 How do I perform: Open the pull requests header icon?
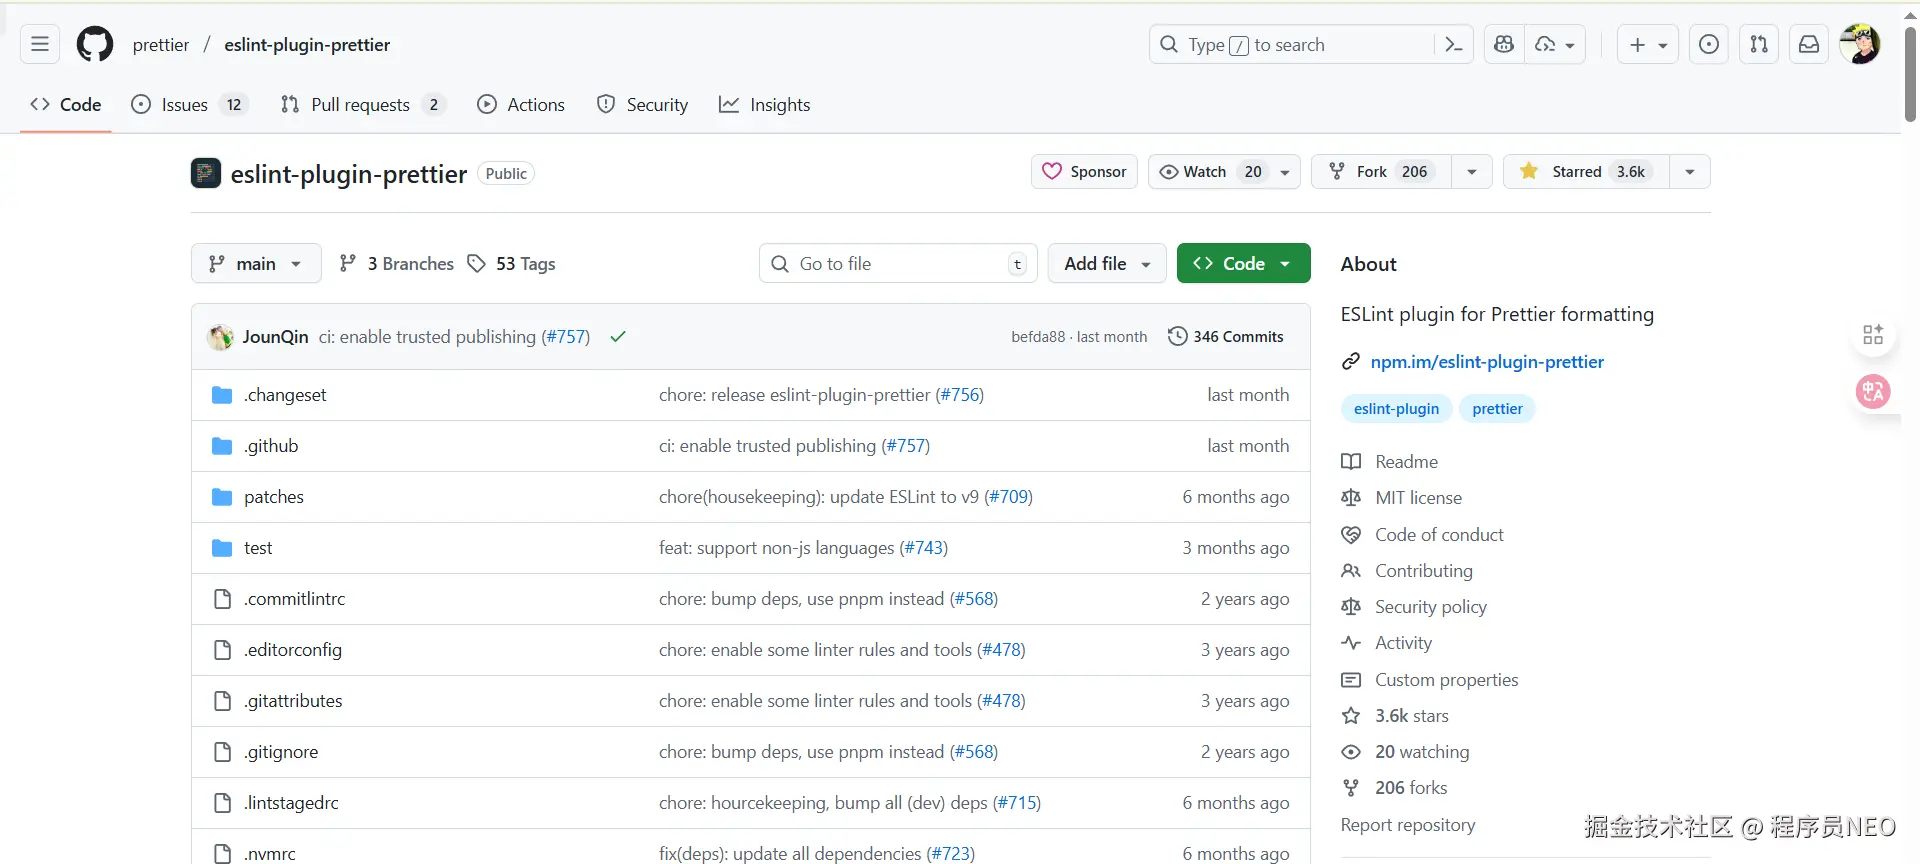coord(1759,45)
